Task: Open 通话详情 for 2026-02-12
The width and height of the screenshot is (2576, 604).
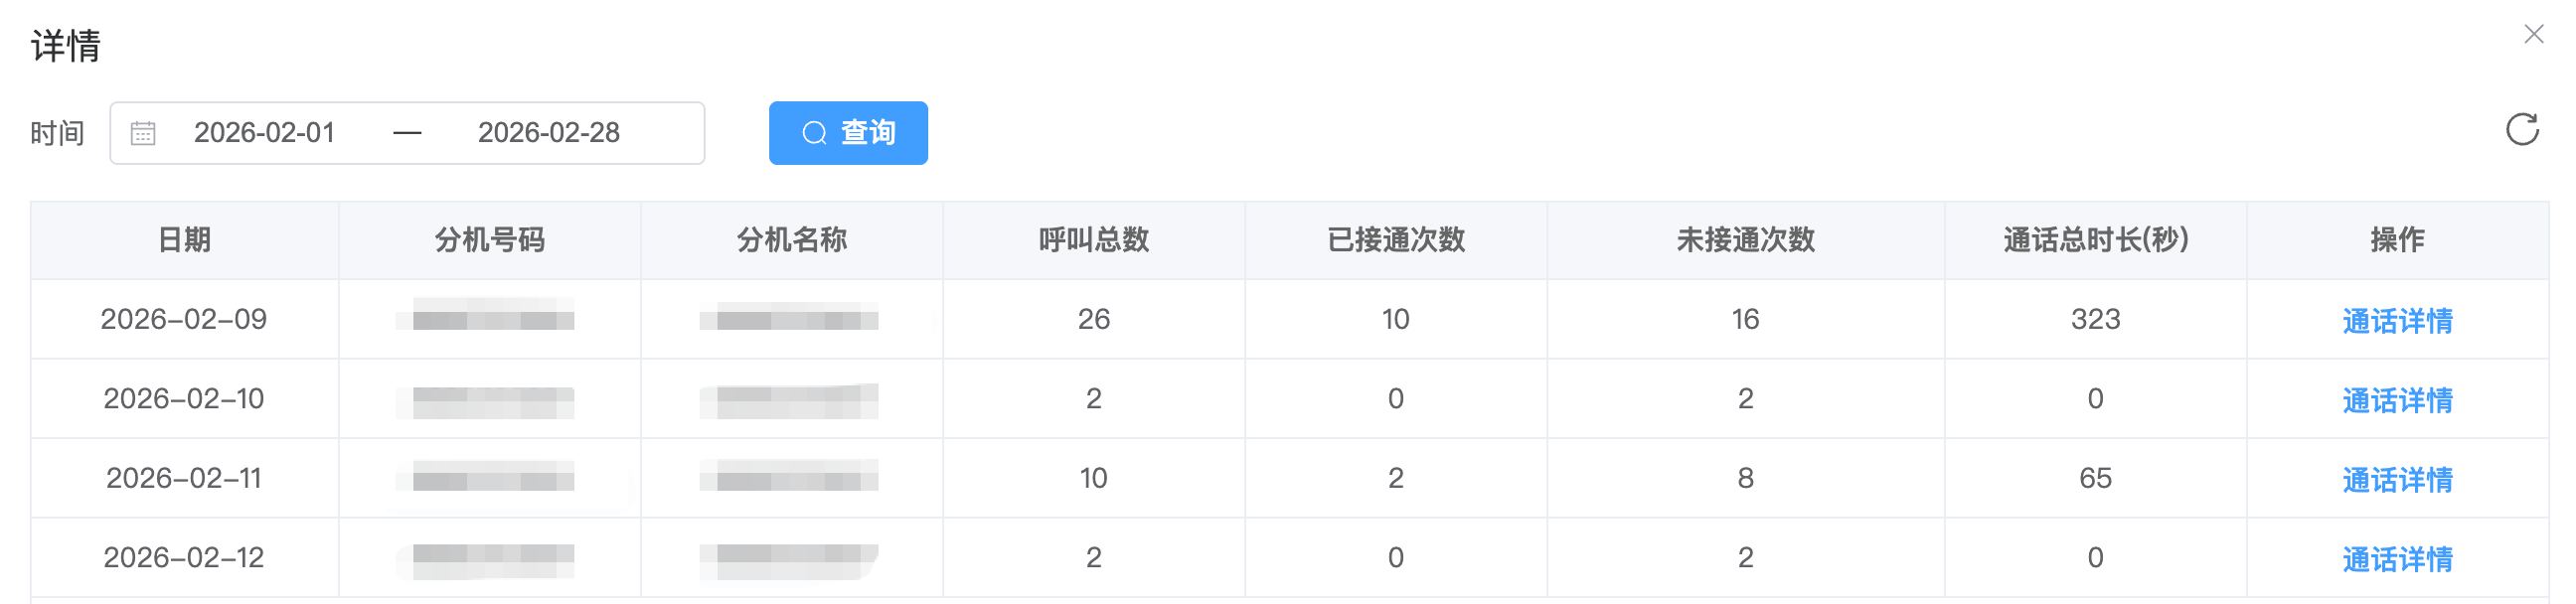Action: tap(2396, 559)
